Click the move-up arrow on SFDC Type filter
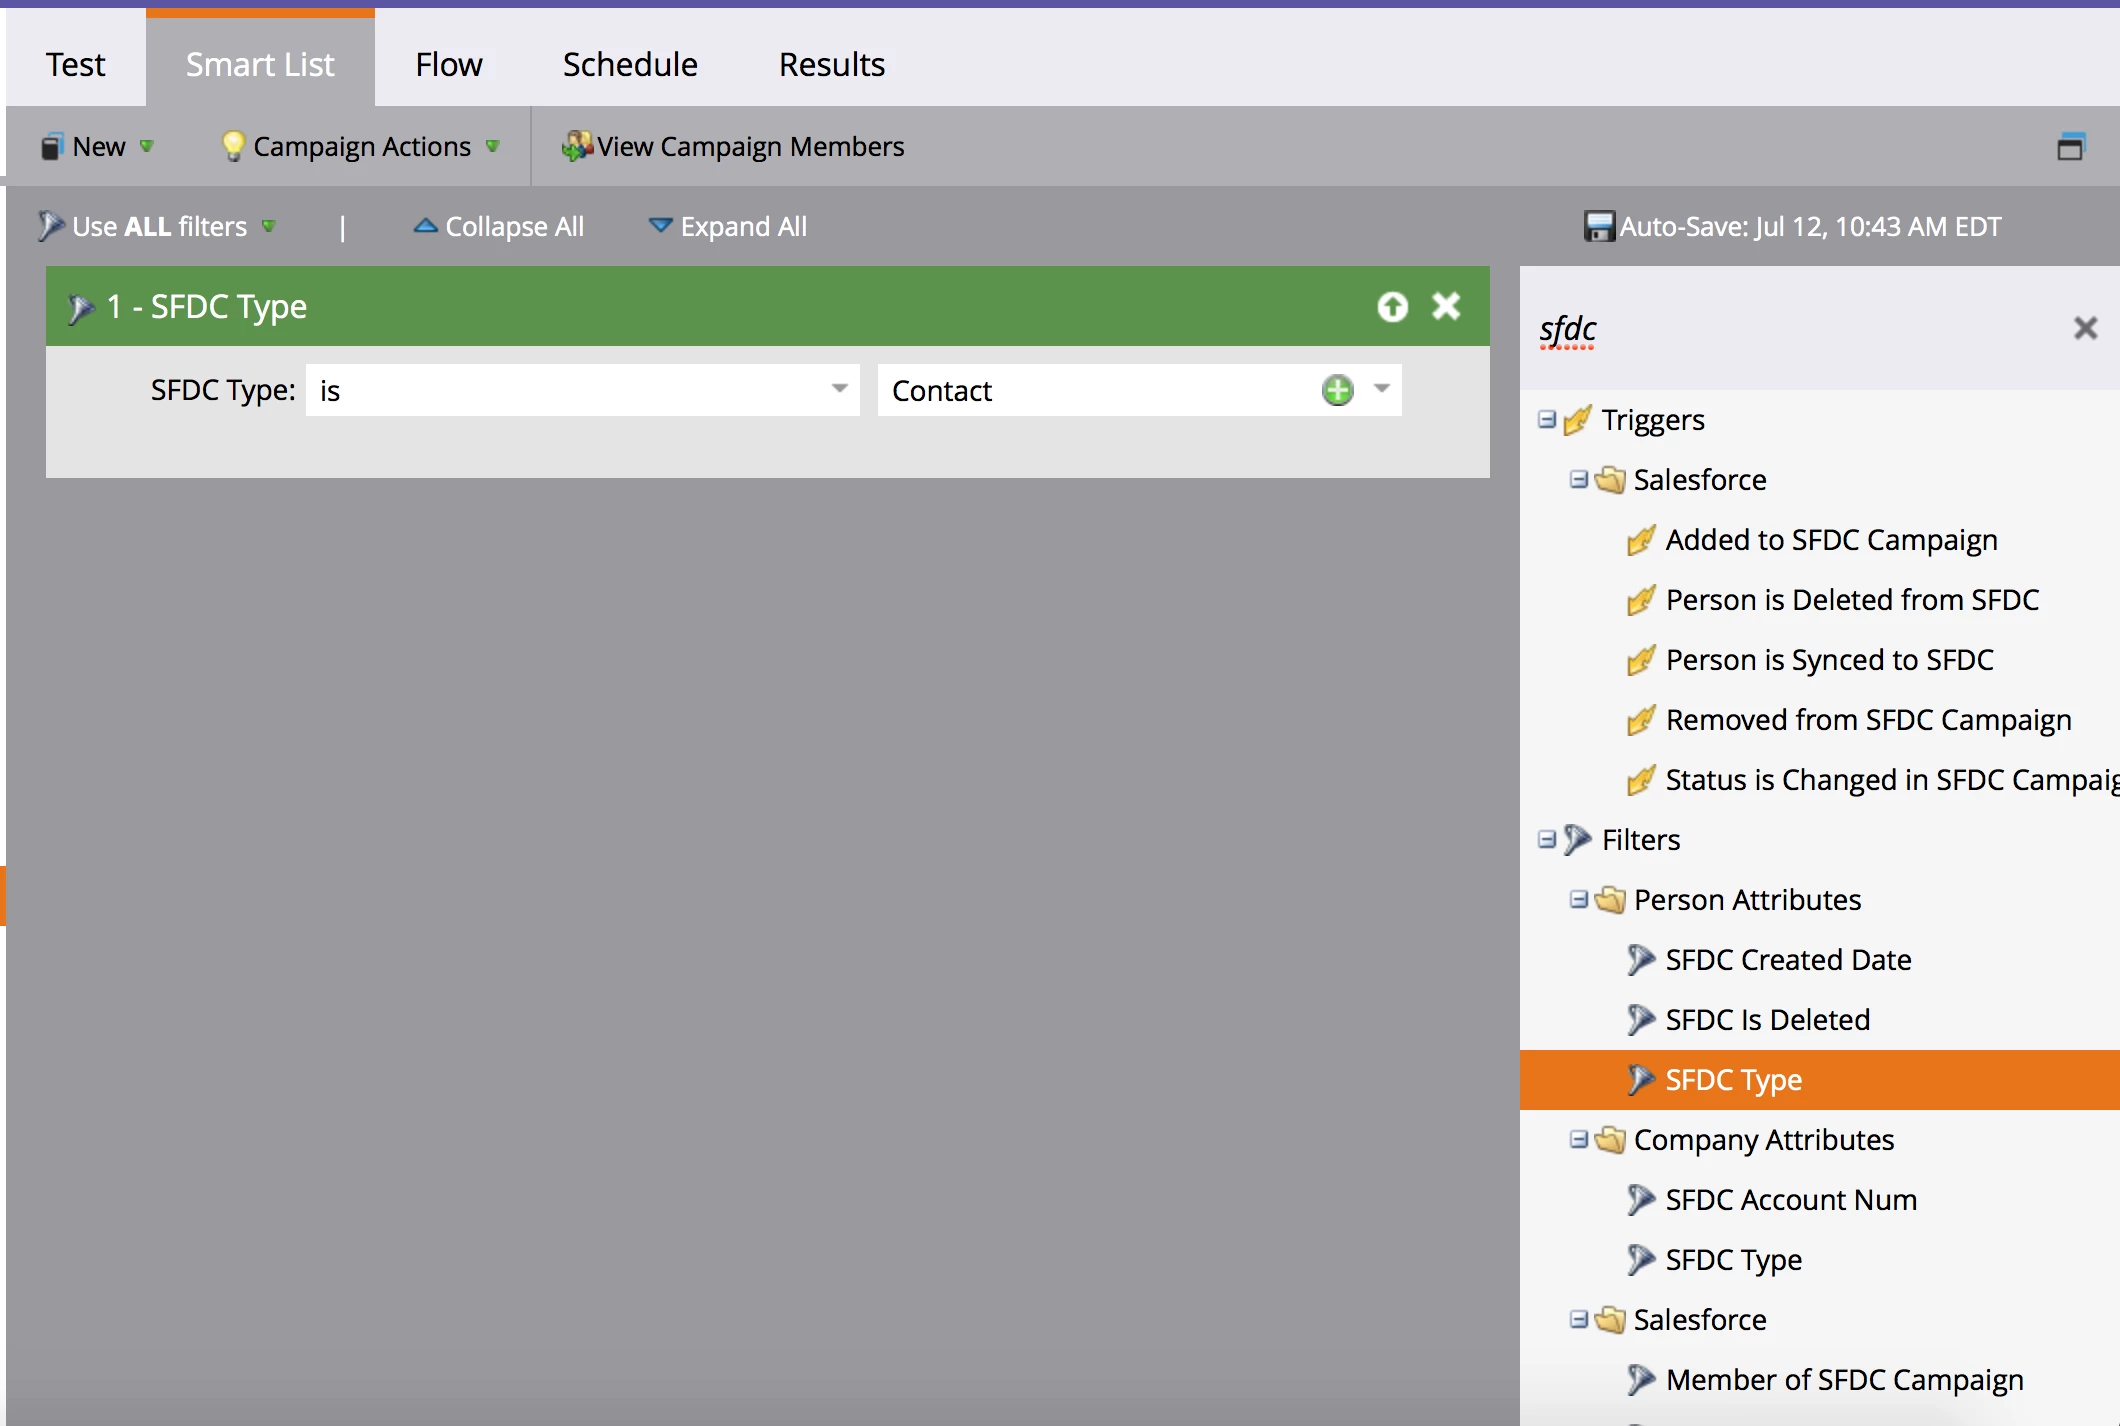Image resolution: width=2120 pixels, height=1426 pixels. (1392, 306)
